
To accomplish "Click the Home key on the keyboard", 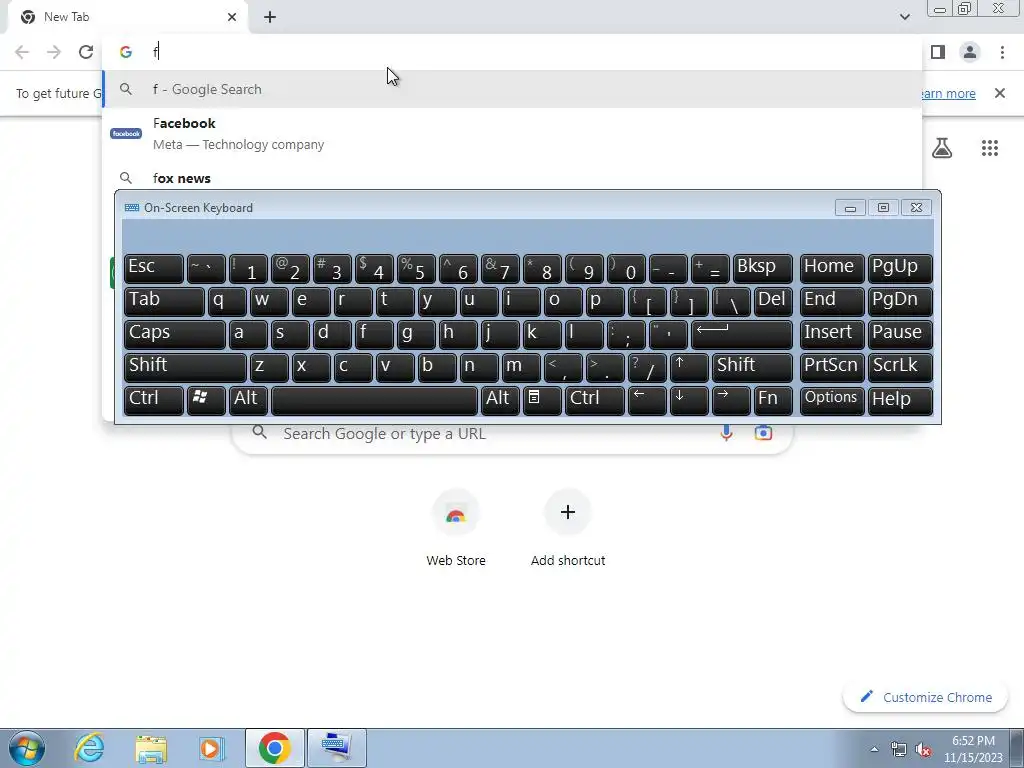I will point(832,268).
